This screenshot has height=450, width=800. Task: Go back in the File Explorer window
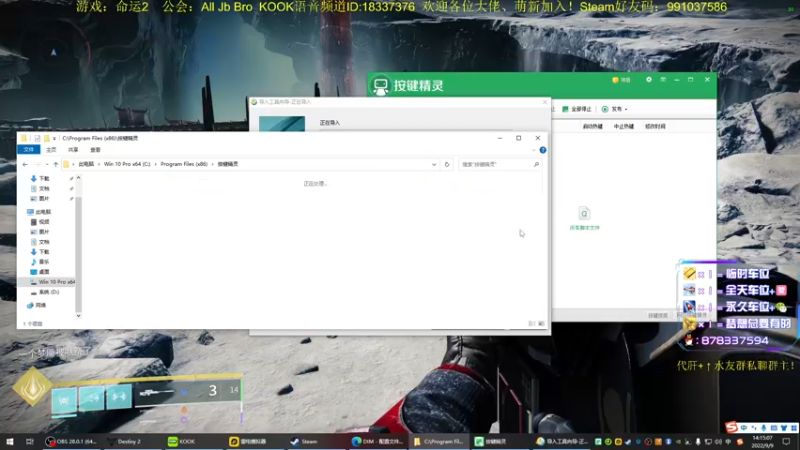click(x=25, y=164)
